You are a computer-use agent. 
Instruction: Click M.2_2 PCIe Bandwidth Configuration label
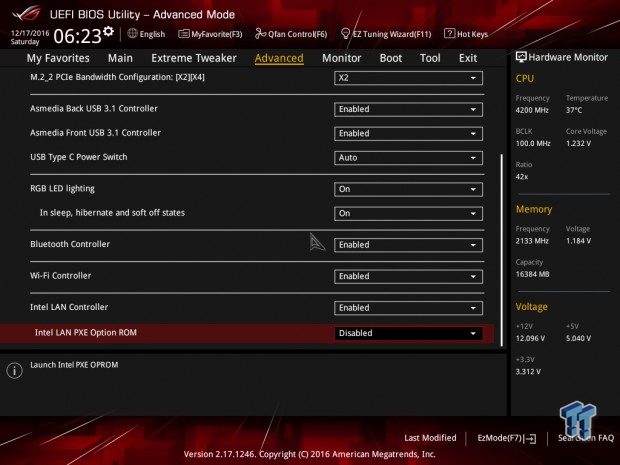[117, 77]
